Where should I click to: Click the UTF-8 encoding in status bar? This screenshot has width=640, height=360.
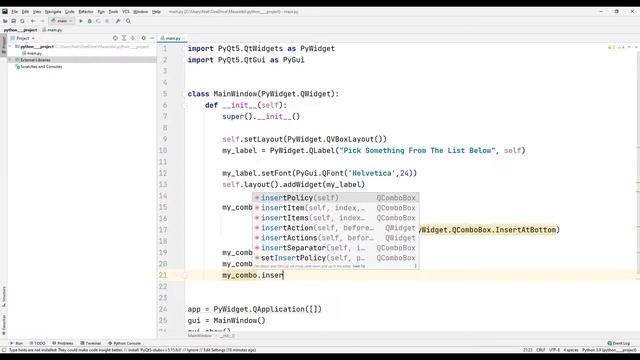[554, 350]
